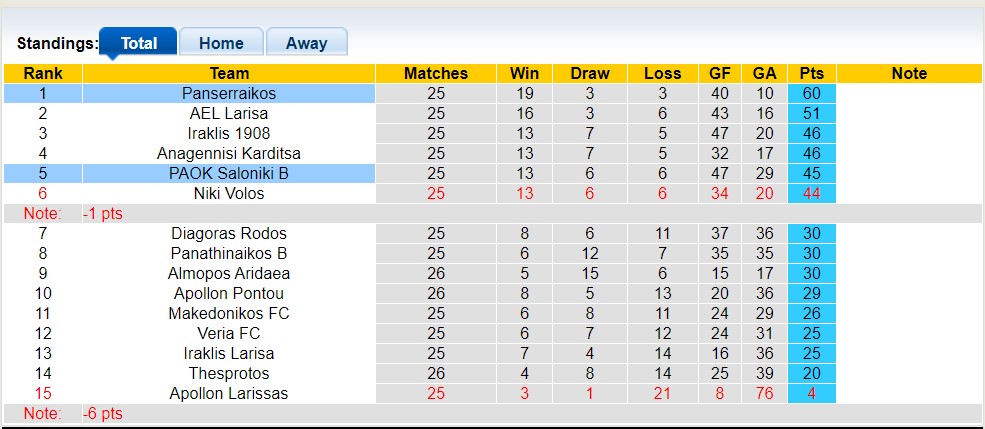The width and height of the screenshot is (985, 429).
Task: Click the Pts column header
Action: pyautogui.click(x=811, y=73)
